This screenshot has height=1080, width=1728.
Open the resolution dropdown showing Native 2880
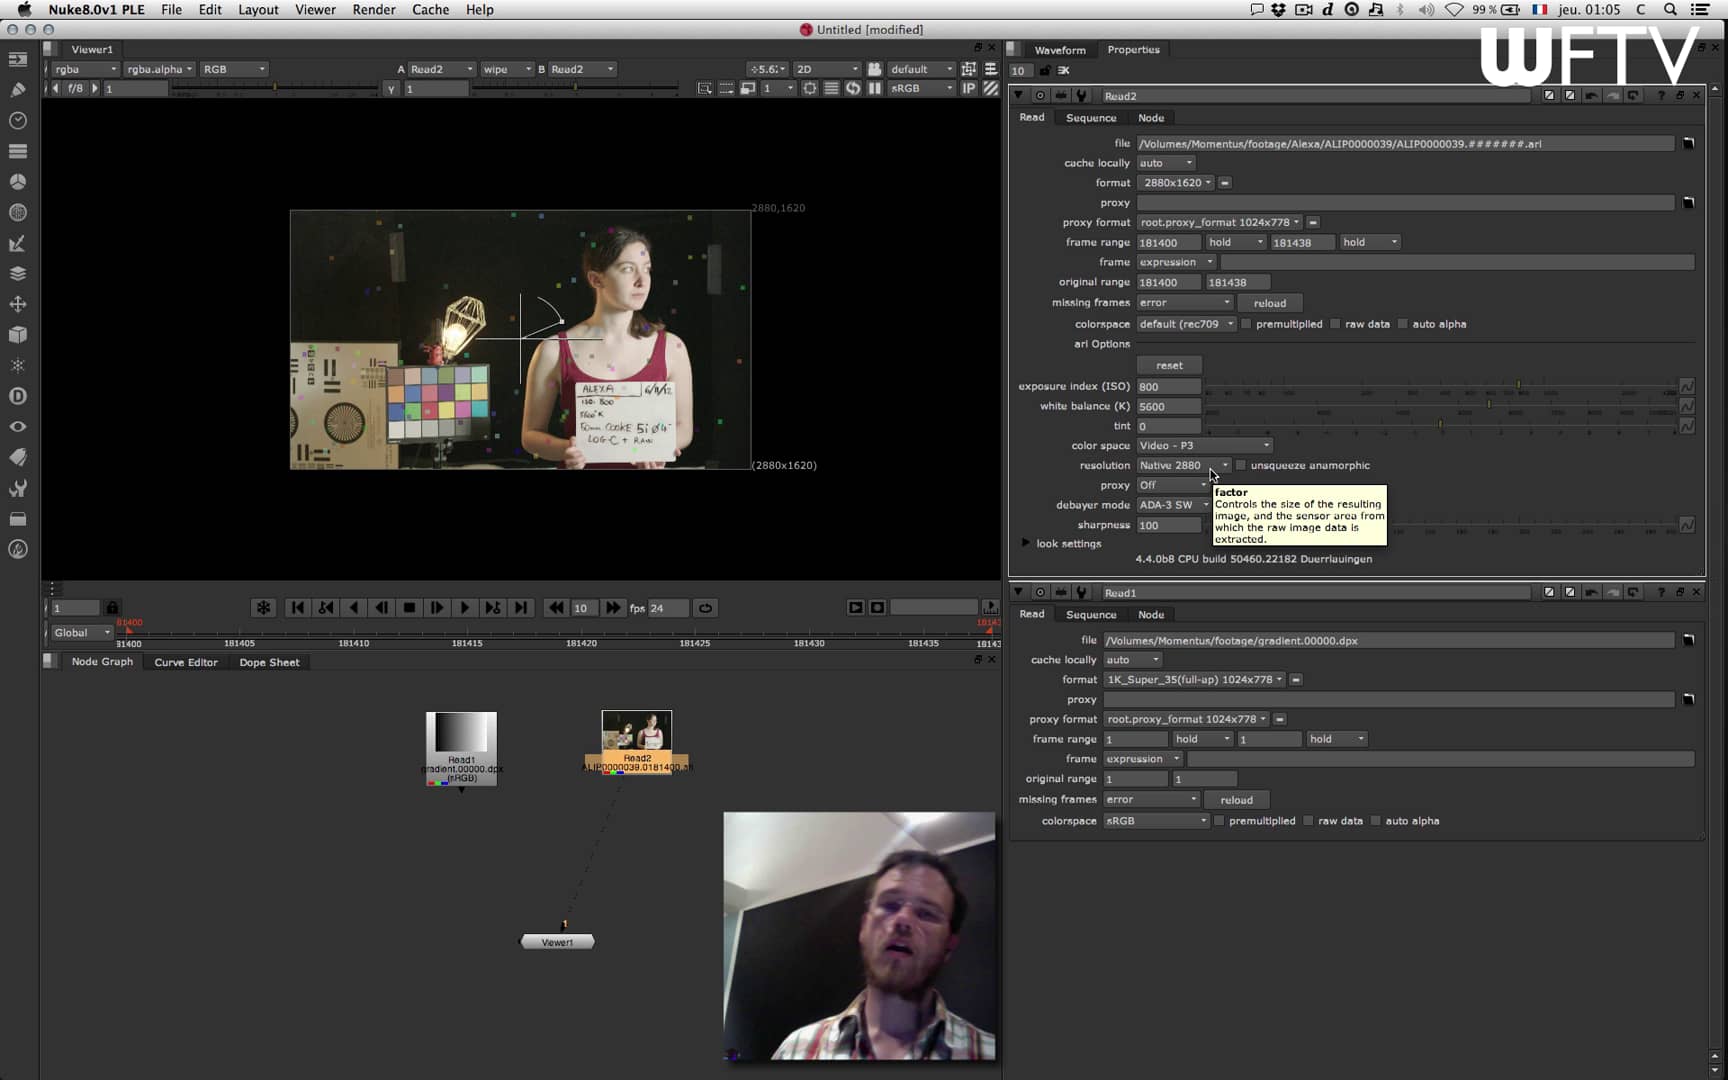pos(1183,465)
